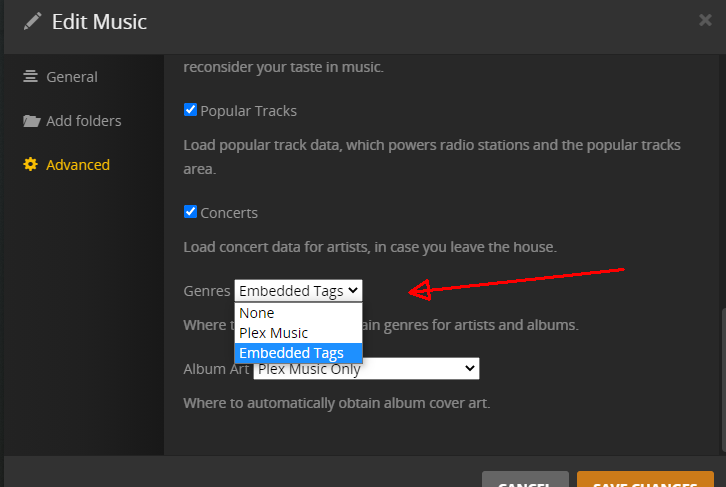The image size is (726, 487).
Task: Click the Advanced gear icon
Action: tap(30, 165)
